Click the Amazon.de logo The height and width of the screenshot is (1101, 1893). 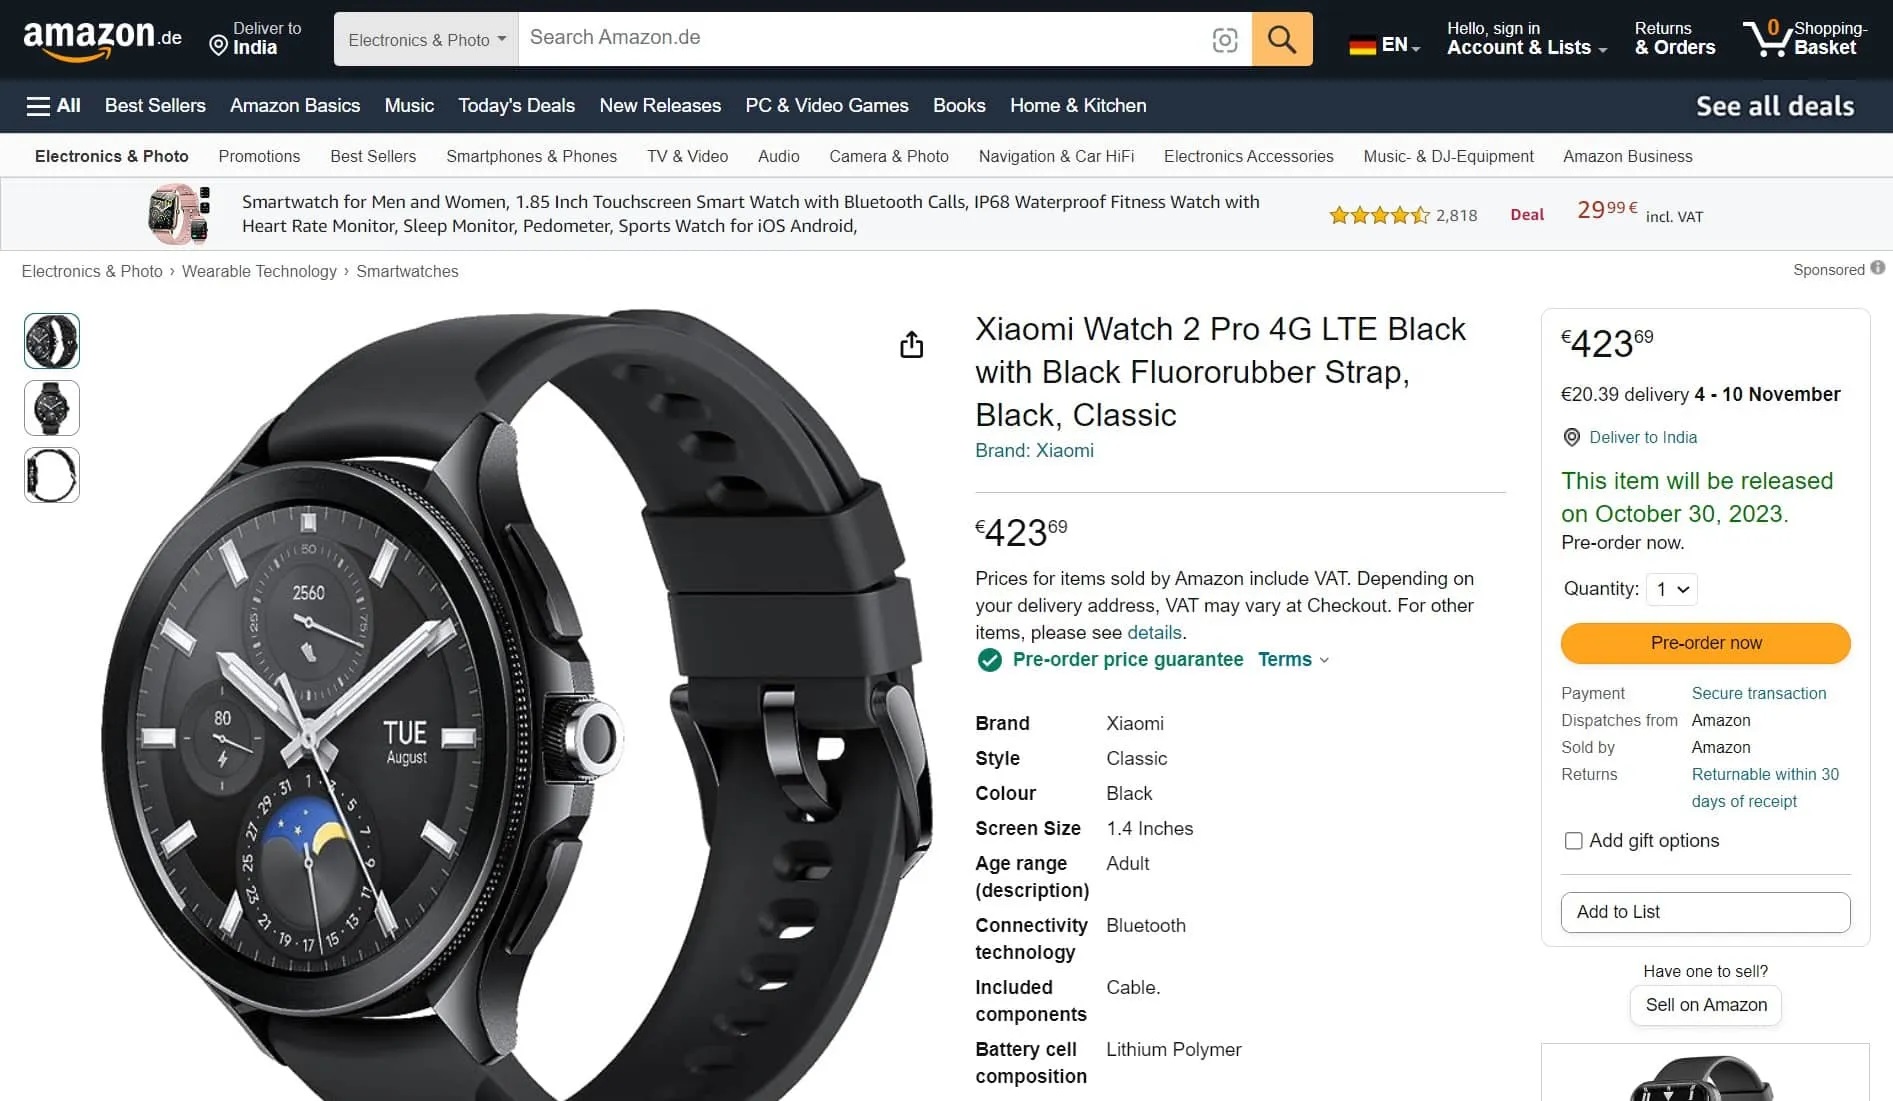pyautogui.click(x=102, y=39)
